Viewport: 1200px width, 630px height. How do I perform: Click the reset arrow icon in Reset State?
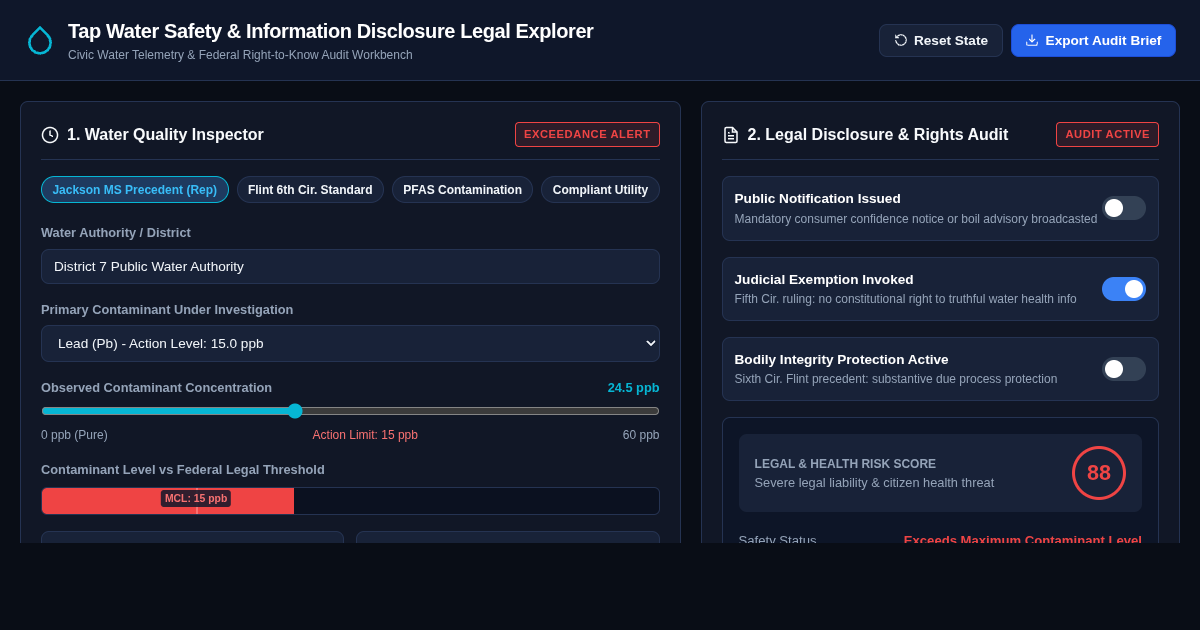click(x=901, y=40)
